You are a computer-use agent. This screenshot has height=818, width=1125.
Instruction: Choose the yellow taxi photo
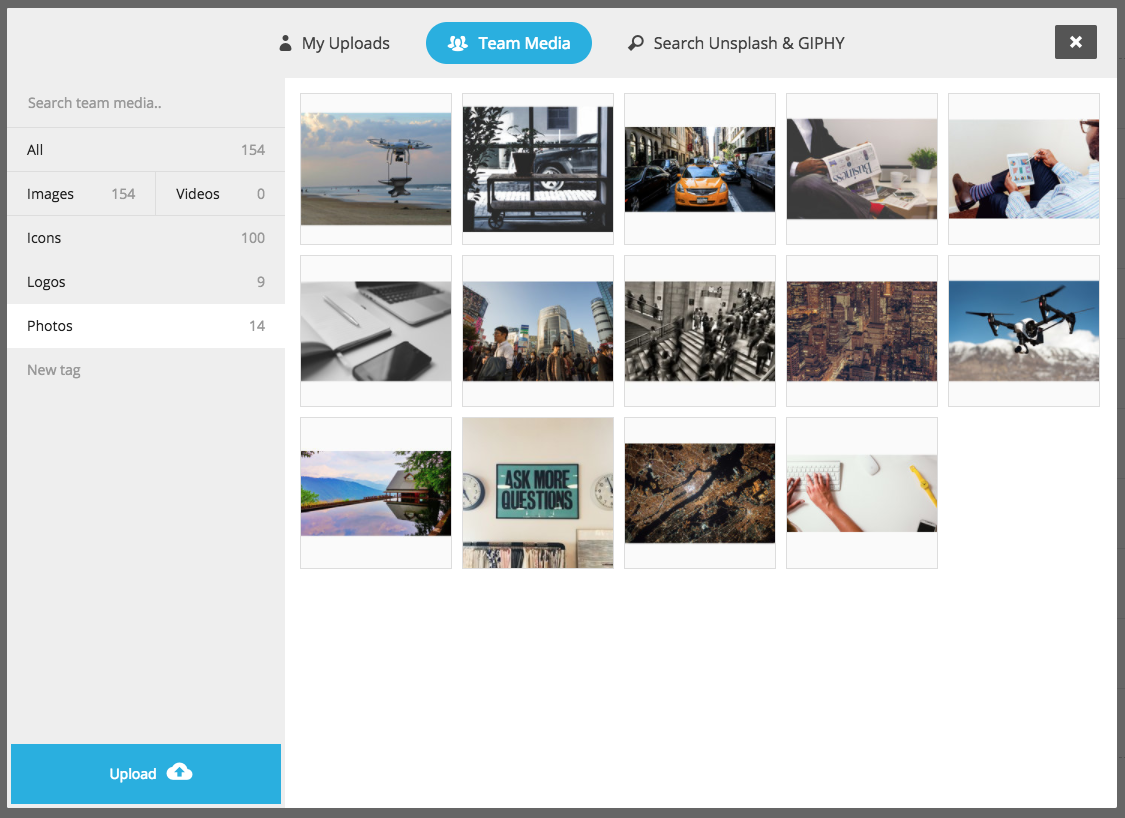point(700,168)
